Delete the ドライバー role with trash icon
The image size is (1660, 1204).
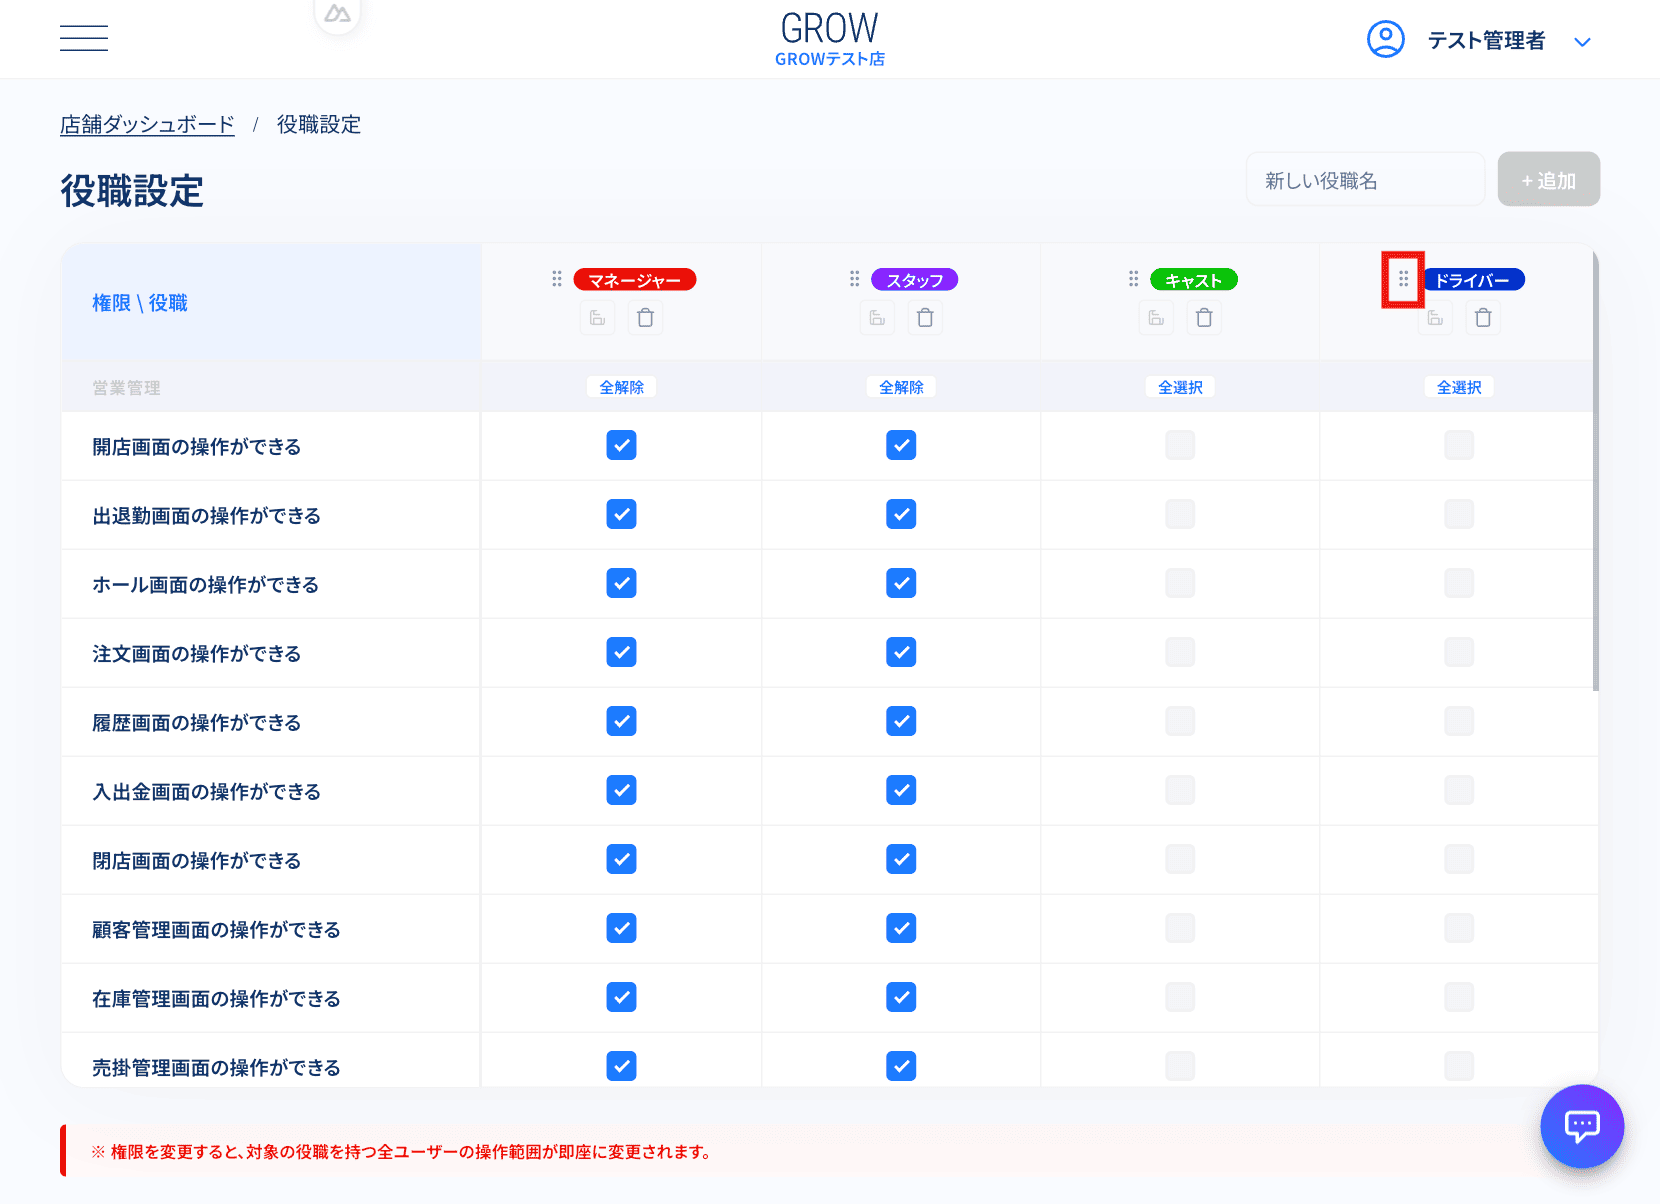tap(1484, 318)
